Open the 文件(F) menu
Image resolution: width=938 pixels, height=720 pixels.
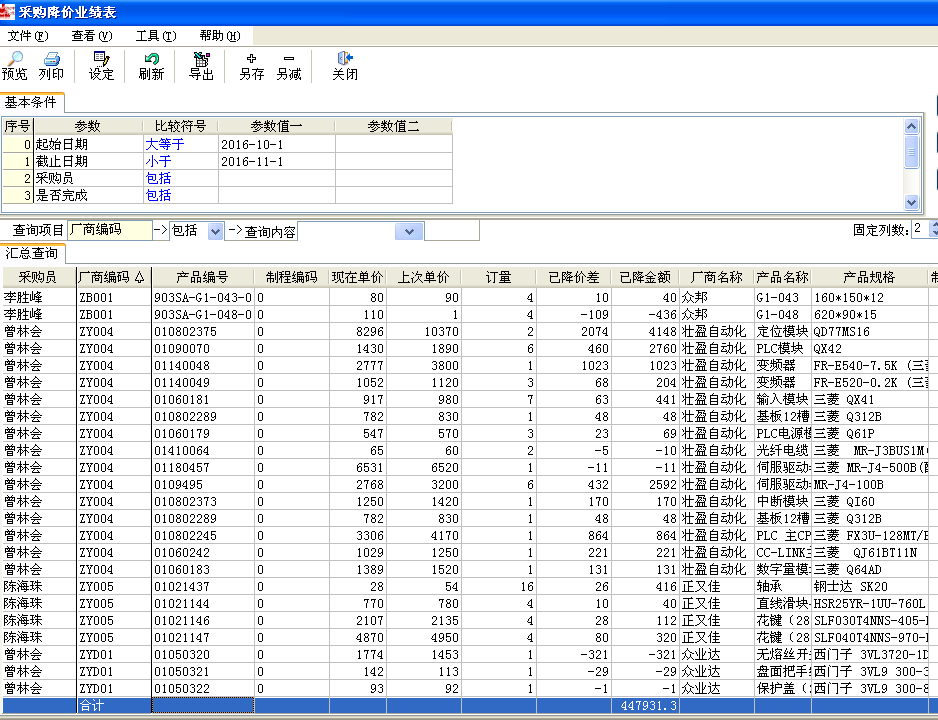28,36
